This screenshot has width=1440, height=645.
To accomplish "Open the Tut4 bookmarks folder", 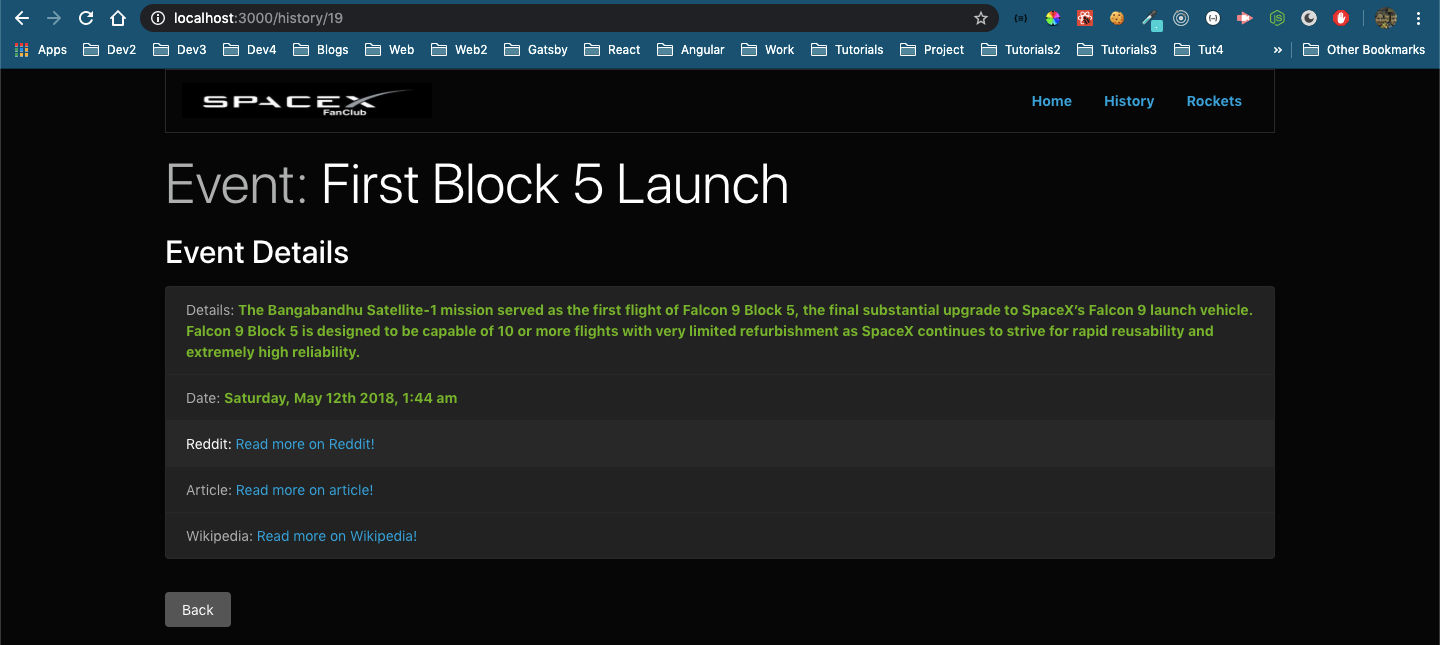I will (x=1198, y=49).
